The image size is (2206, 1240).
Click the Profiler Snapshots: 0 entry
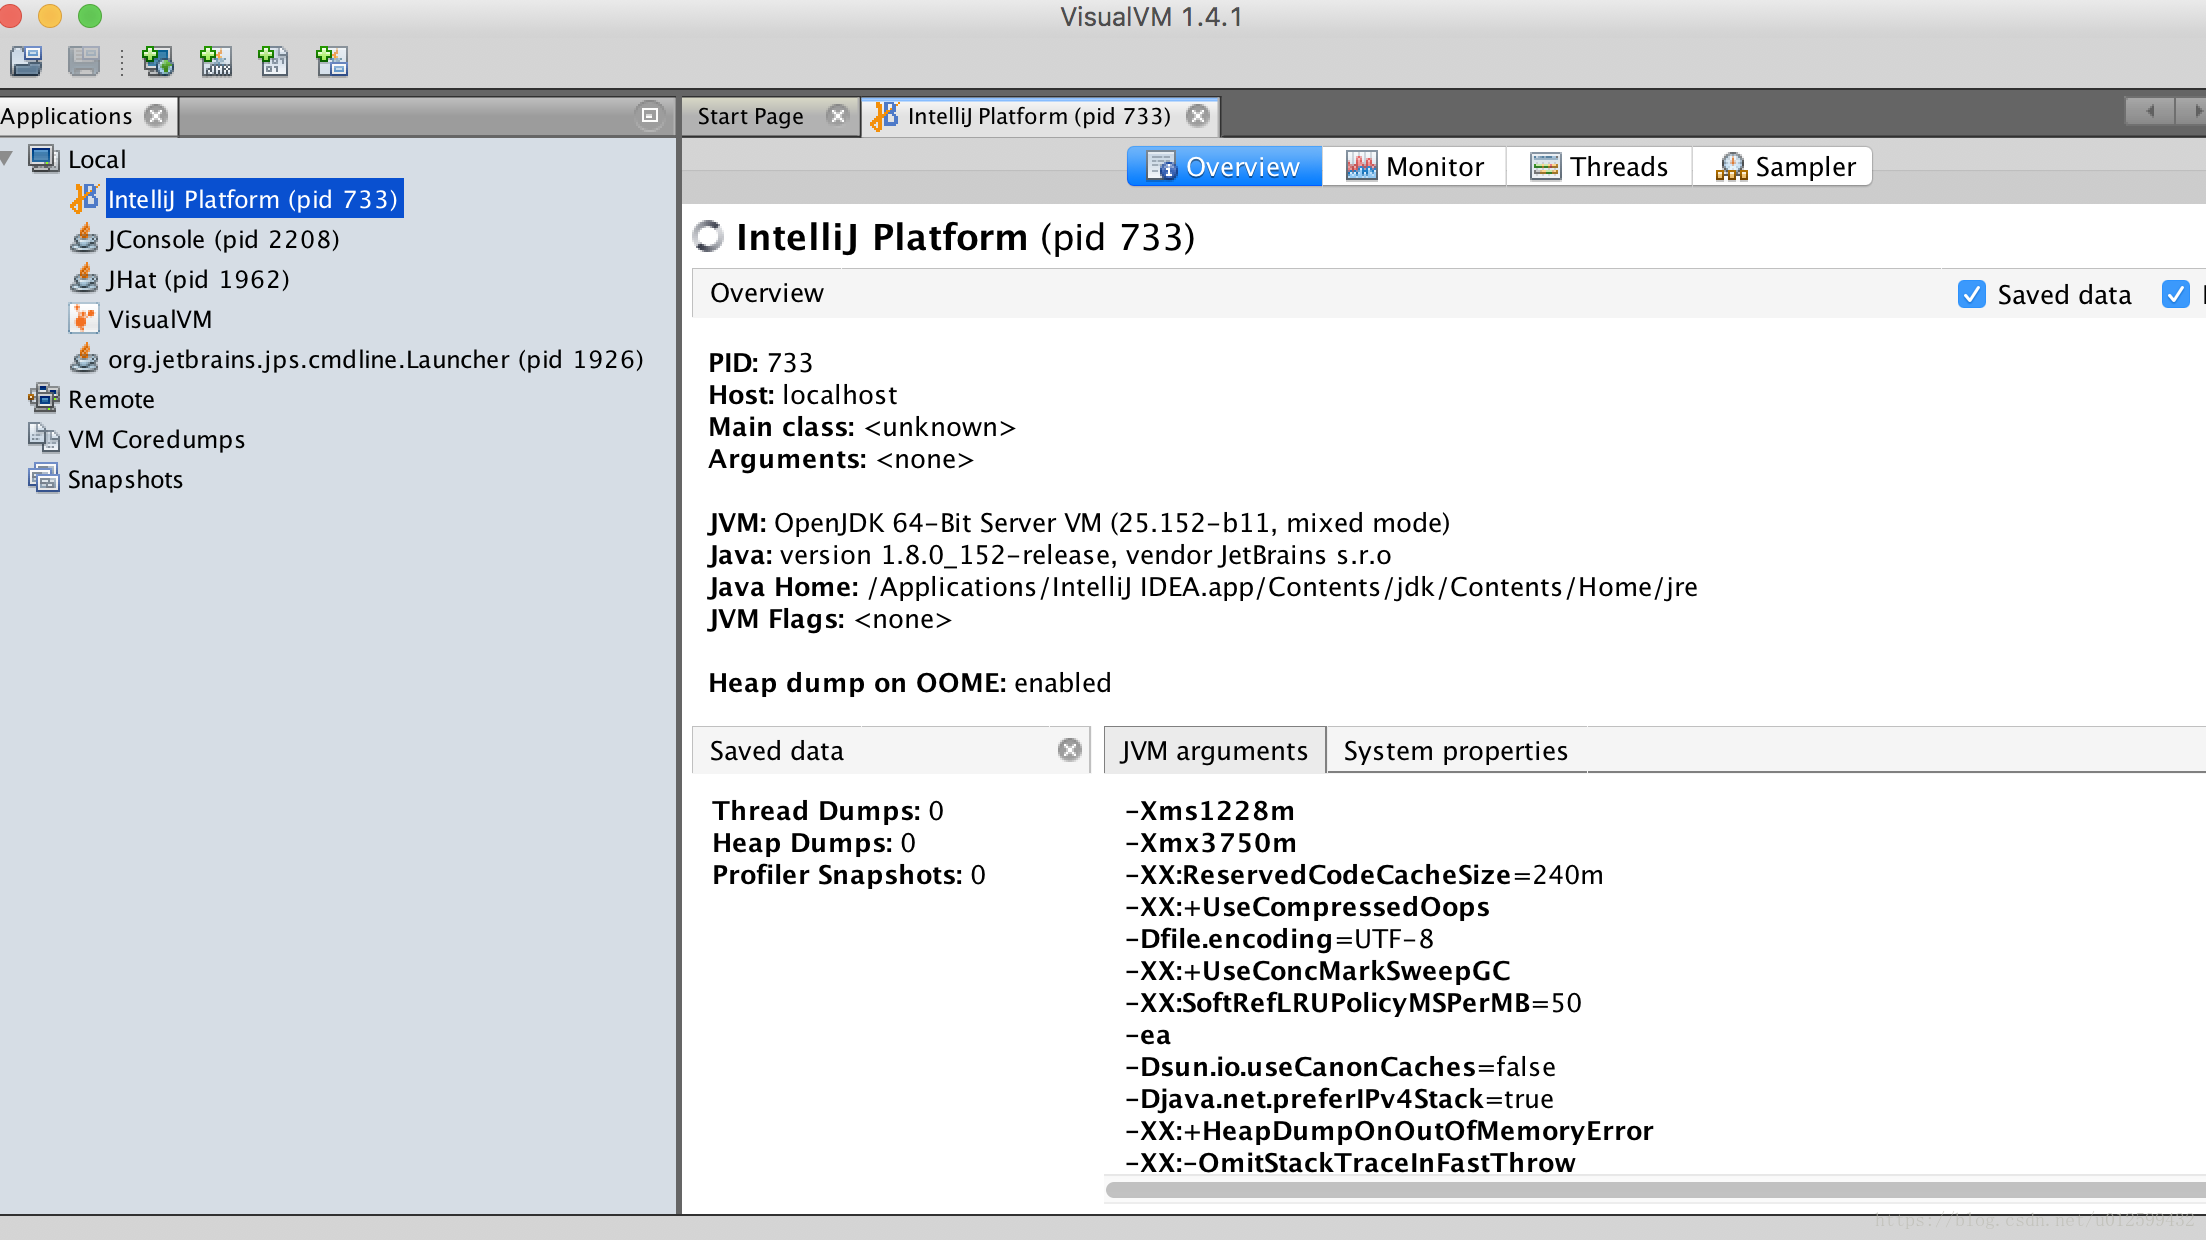point(848,875)
